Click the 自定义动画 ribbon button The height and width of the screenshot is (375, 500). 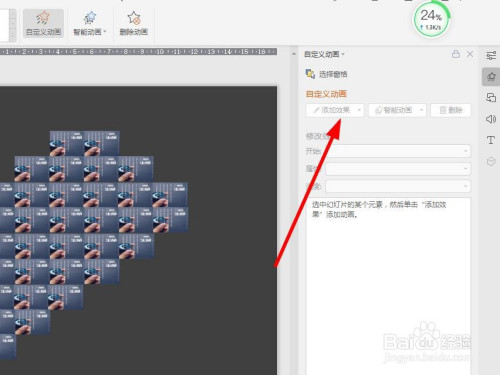pyautogui.click(x=43, y=23)
